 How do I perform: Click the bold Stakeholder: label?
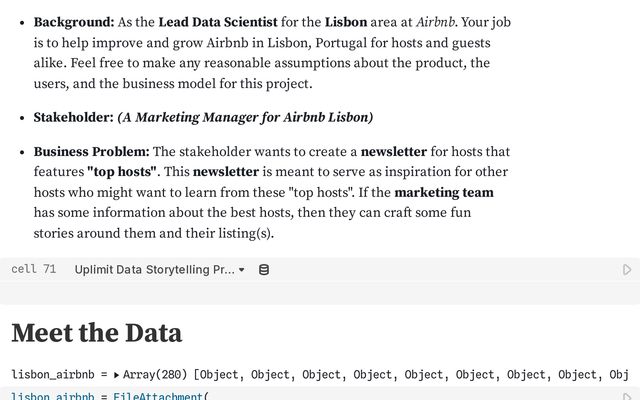coord(73,117)
